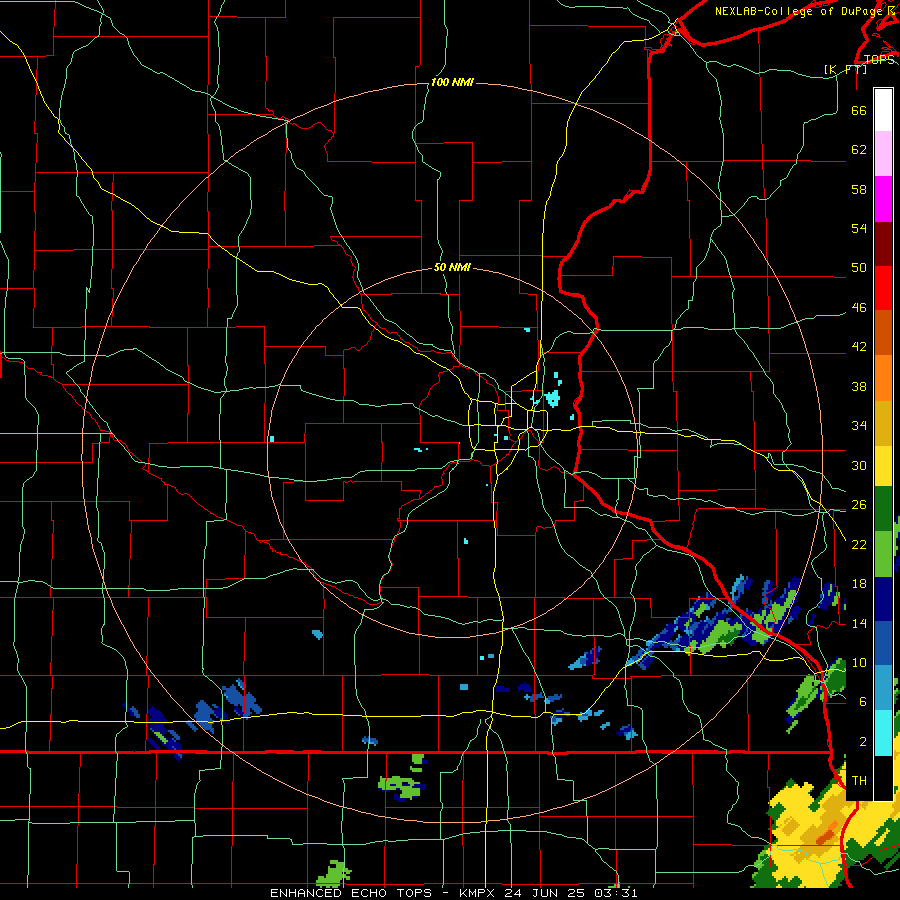The image size is (900, 900).
Task: Pick the bright yellow legend swatch
Action: [x=883, y=466]
